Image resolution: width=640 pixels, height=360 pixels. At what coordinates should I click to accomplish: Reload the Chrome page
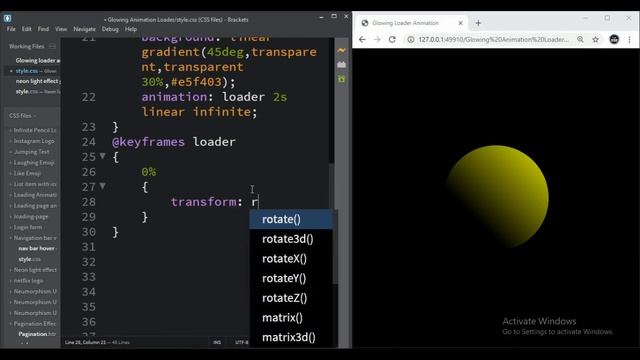[x=392, y=40]
